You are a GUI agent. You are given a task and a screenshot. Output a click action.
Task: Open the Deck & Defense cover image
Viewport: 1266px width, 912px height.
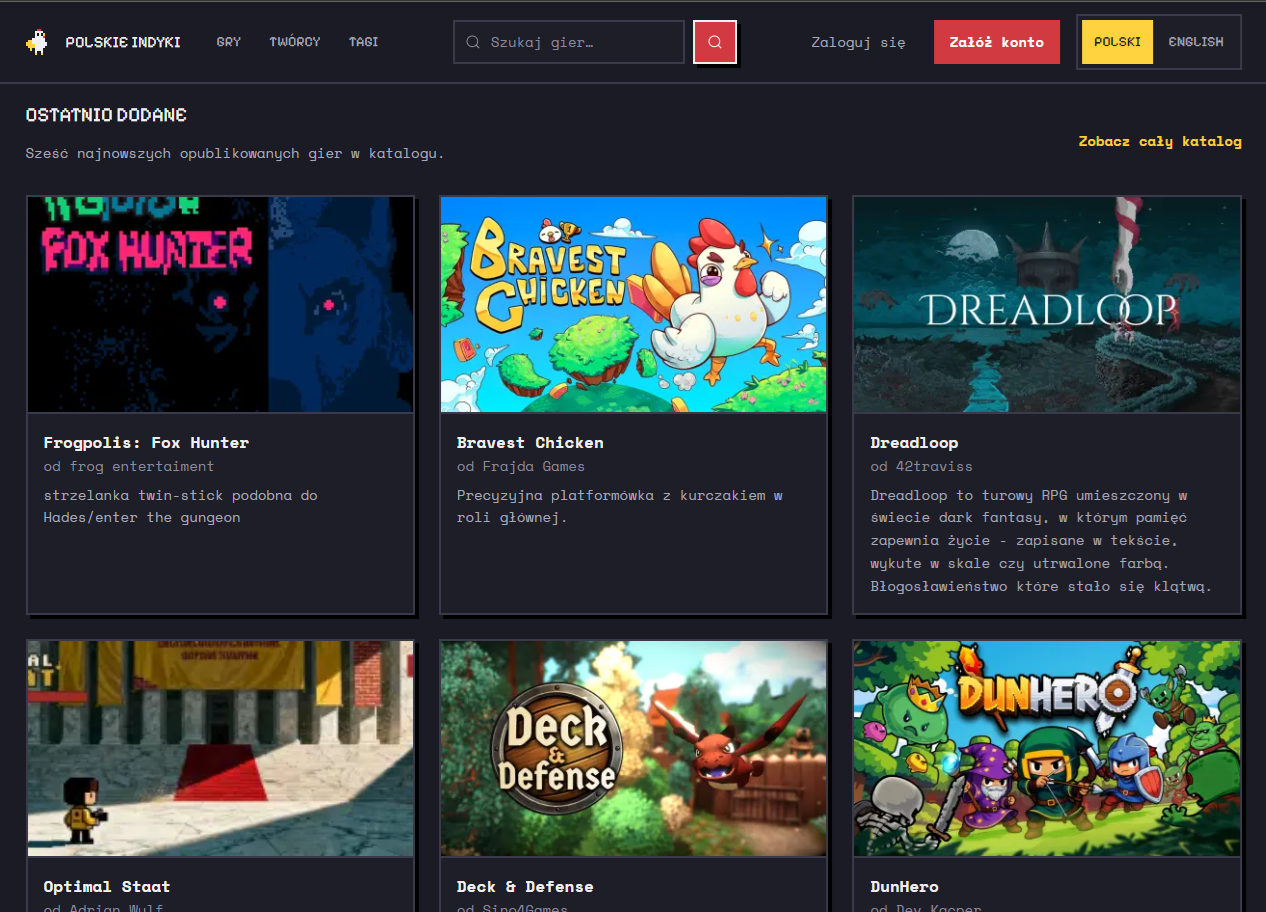pyautogui.click(x=634, y=748)
